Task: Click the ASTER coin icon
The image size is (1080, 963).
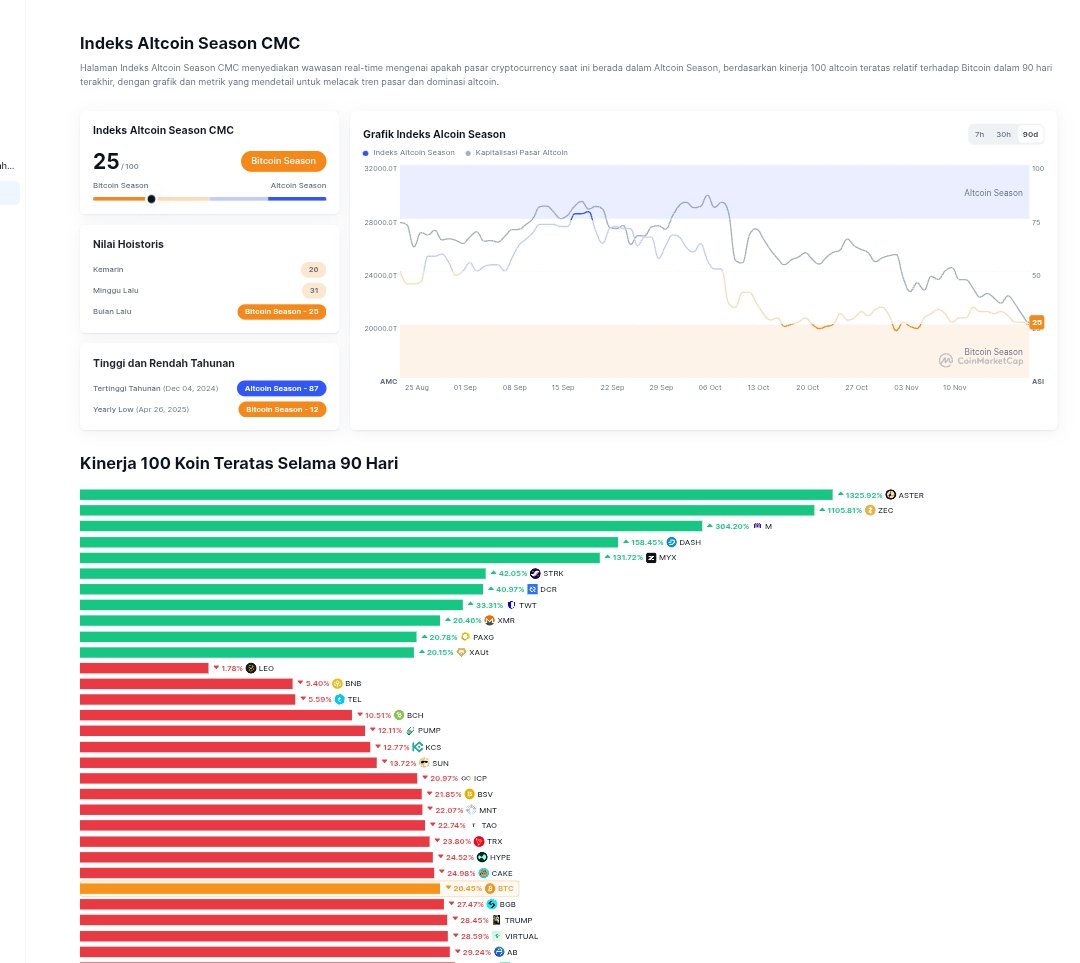Action: pyautogui.click(x=891, y=495)
